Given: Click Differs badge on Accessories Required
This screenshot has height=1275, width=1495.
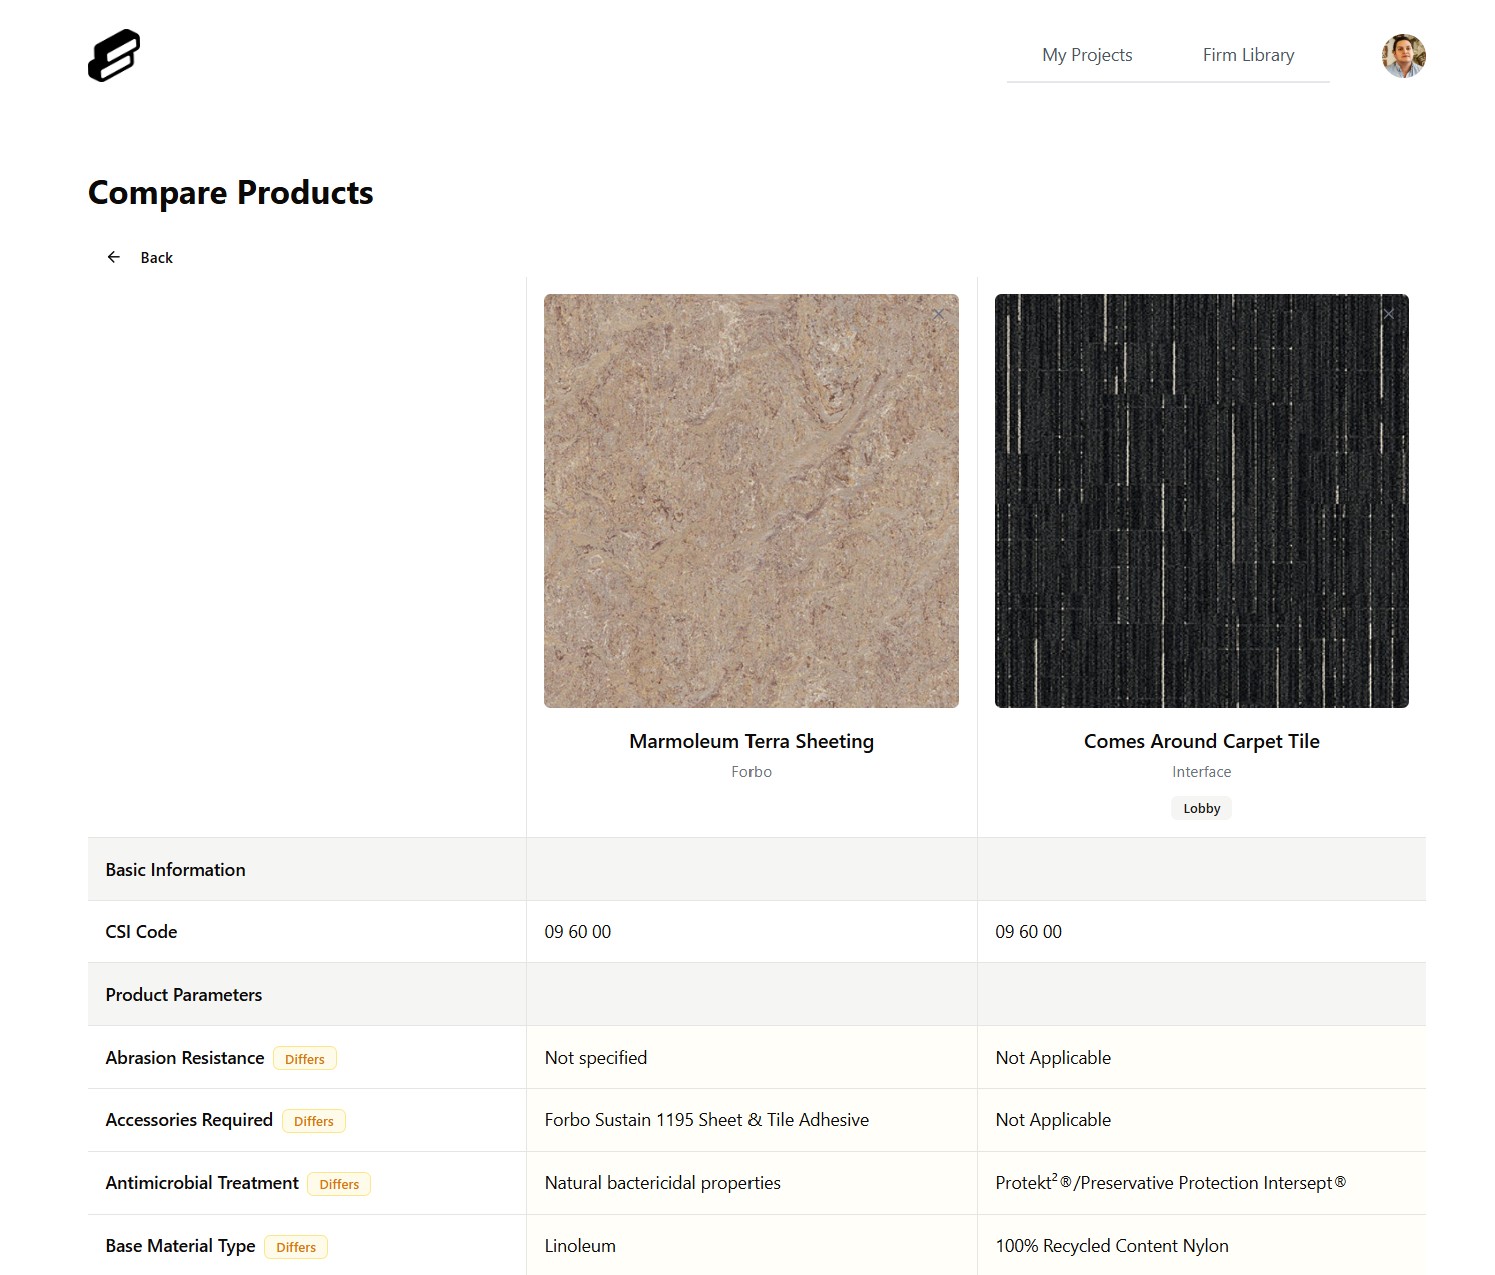Looking at the screenshot, I should (x=313, y=1121).
